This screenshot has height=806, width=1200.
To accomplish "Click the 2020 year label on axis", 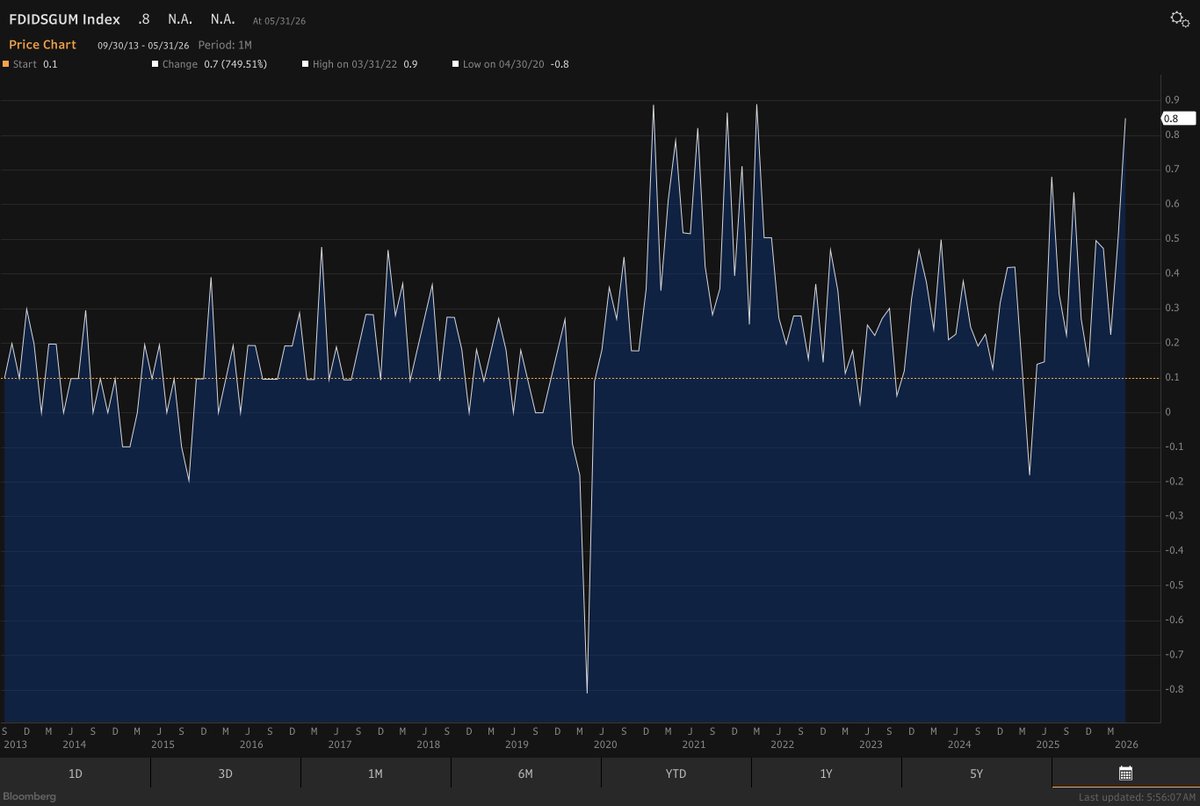I will [x=604, y=744].
